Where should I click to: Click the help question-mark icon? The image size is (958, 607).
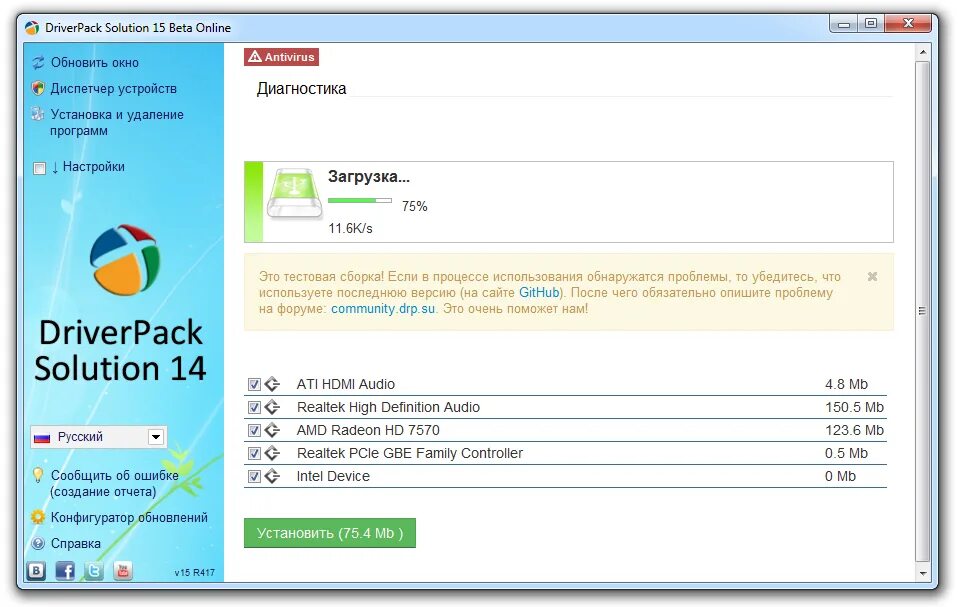point(38,543)
